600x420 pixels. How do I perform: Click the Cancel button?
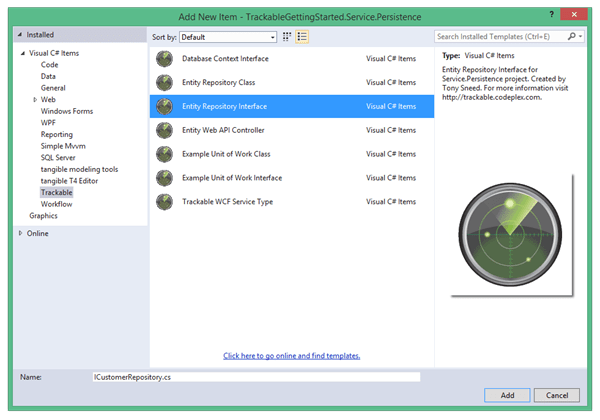click(562, 395)
